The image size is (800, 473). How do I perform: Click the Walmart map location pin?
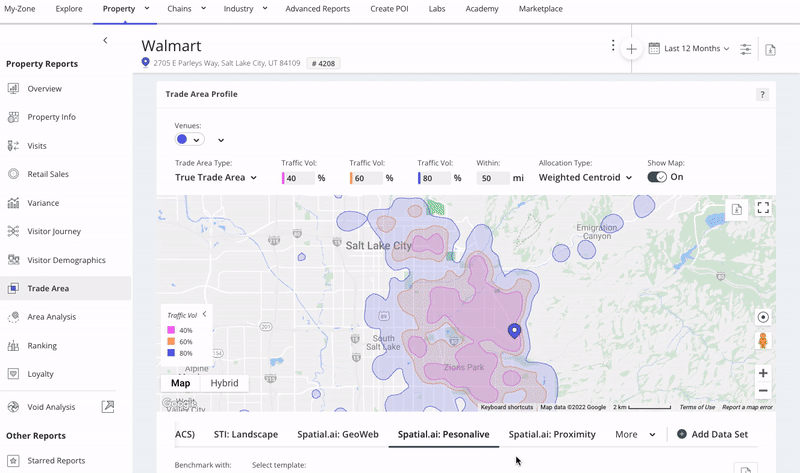click(x=514, y=331)
